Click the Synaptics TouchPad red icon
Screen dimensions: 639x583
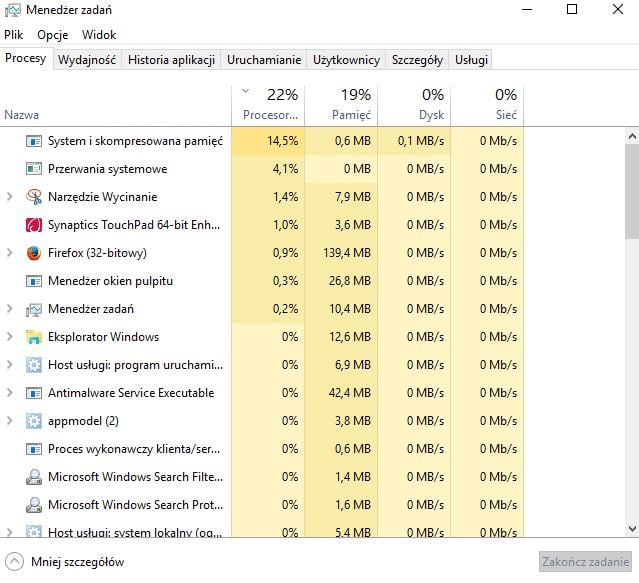click(x=33, y=225)
